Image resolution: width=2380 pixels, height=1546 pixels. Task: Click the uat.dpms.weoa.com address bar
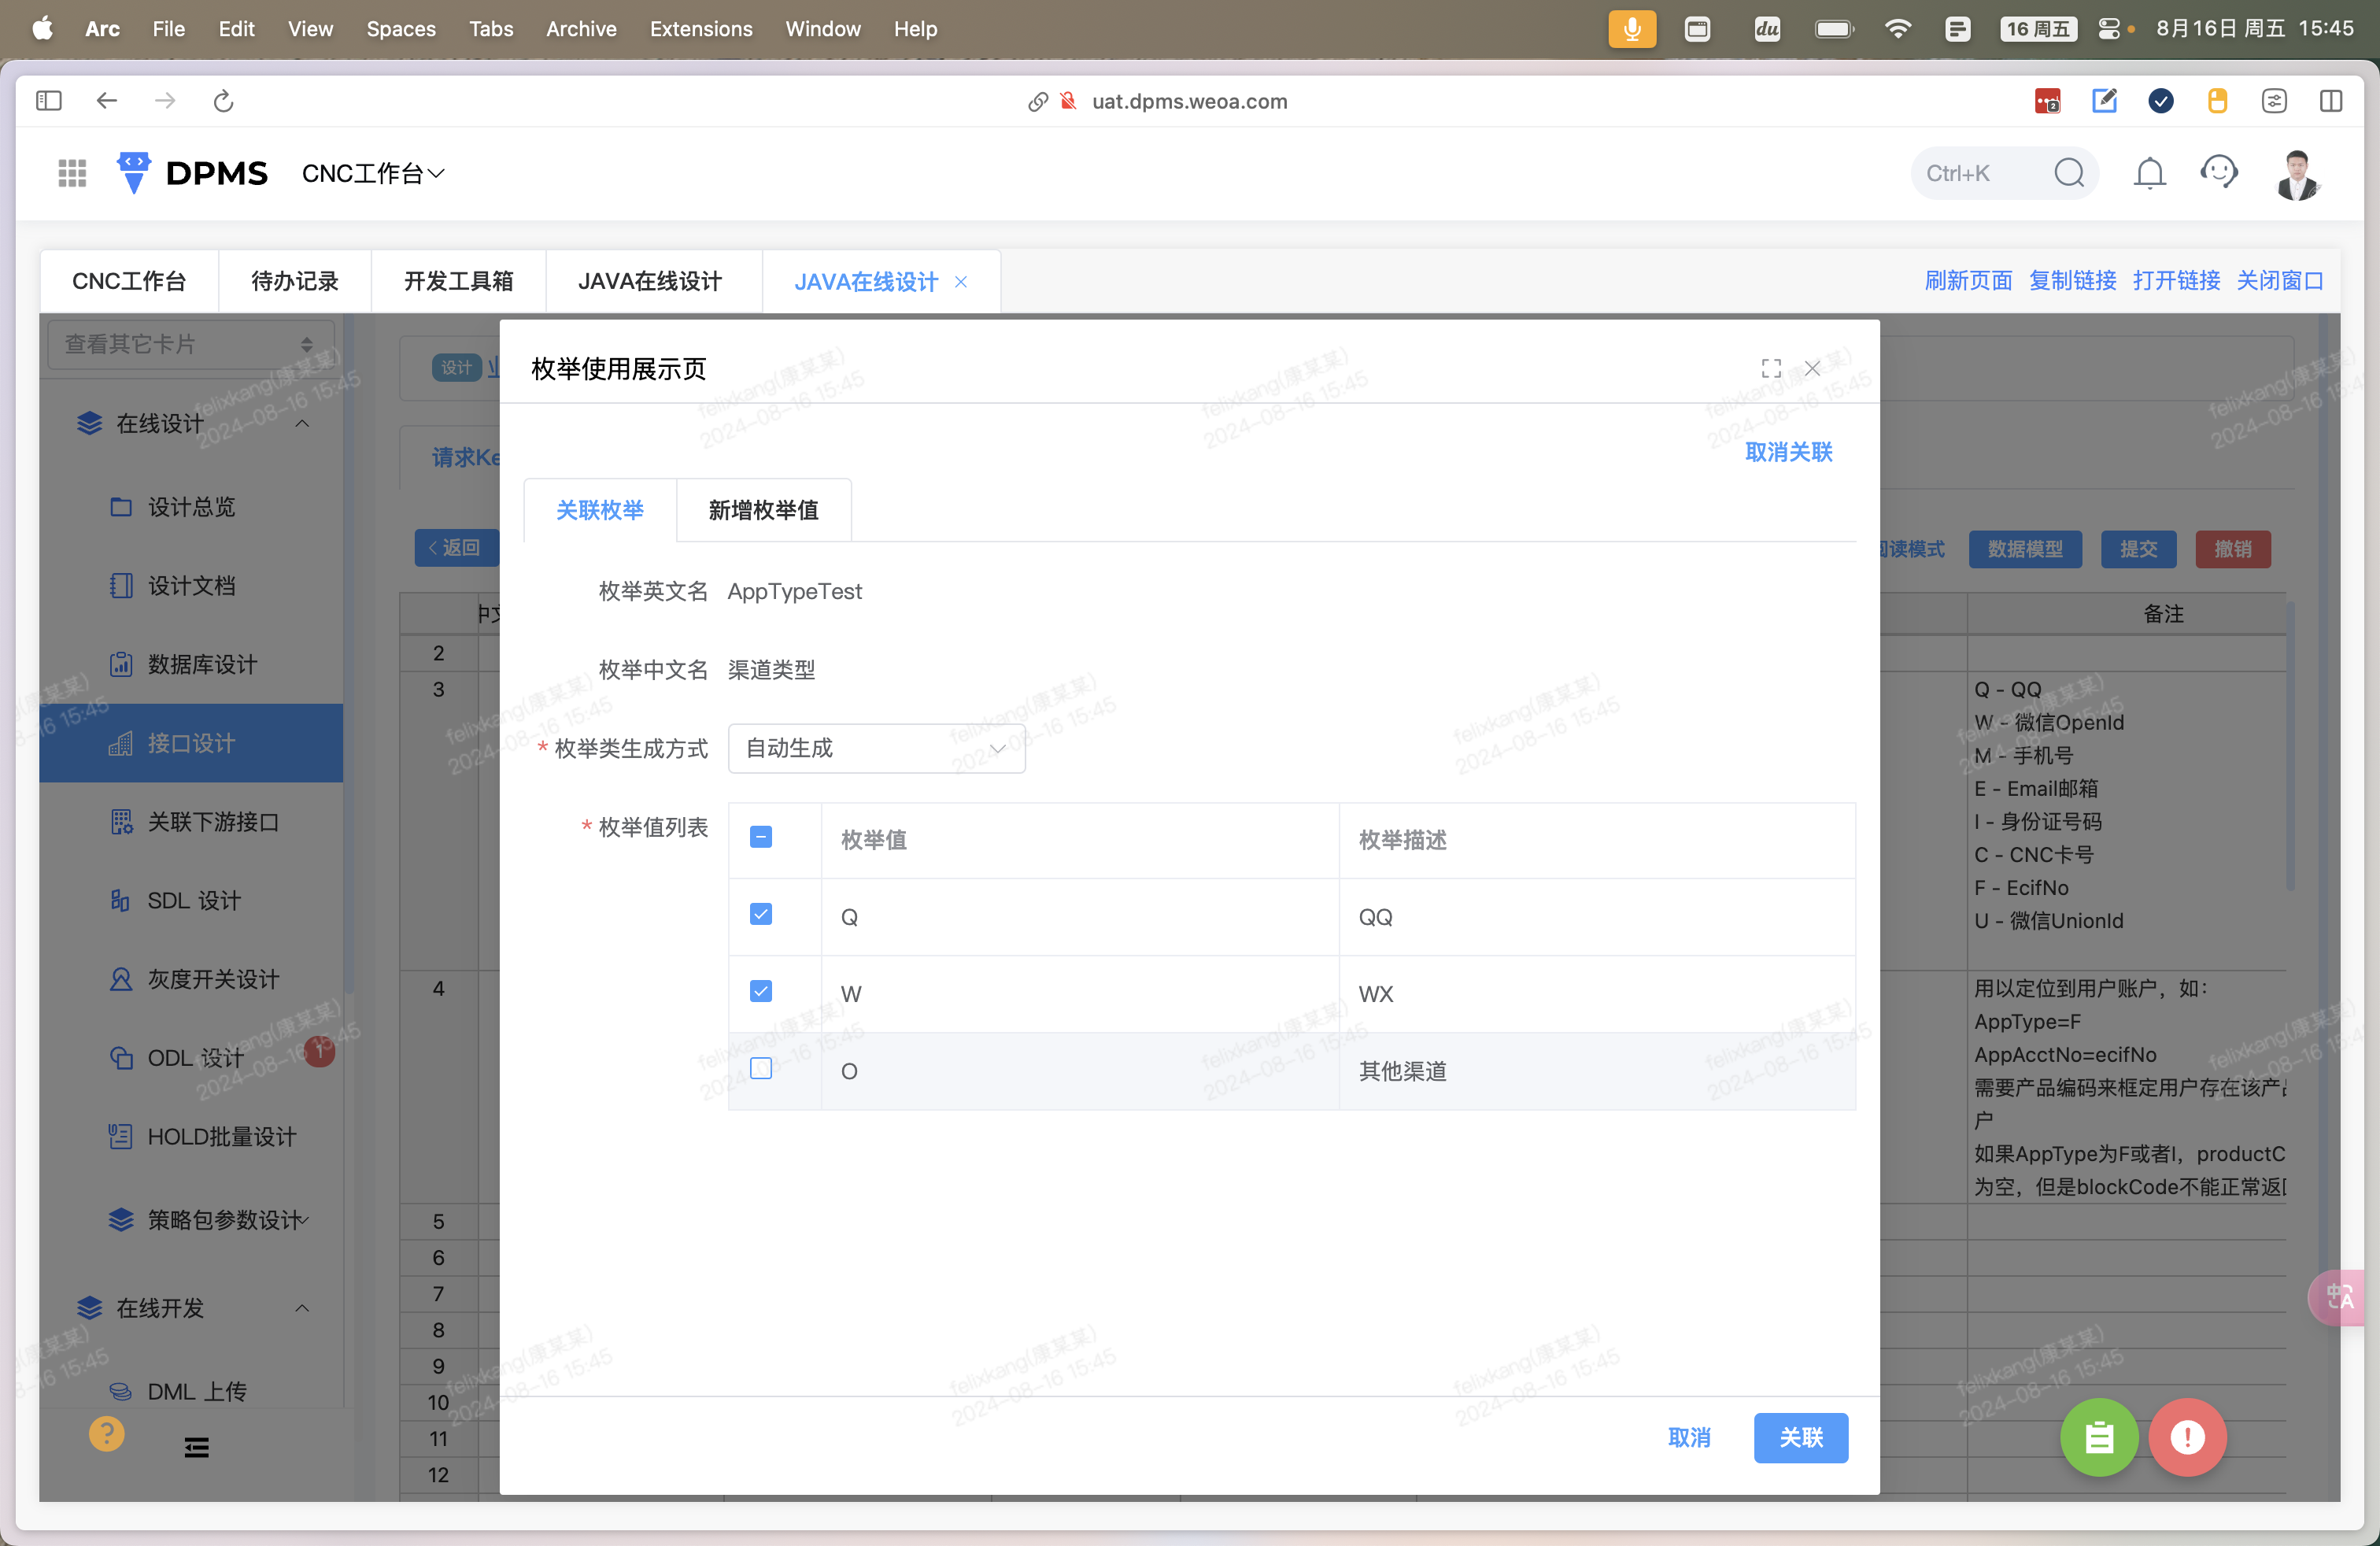point(1189,101)
